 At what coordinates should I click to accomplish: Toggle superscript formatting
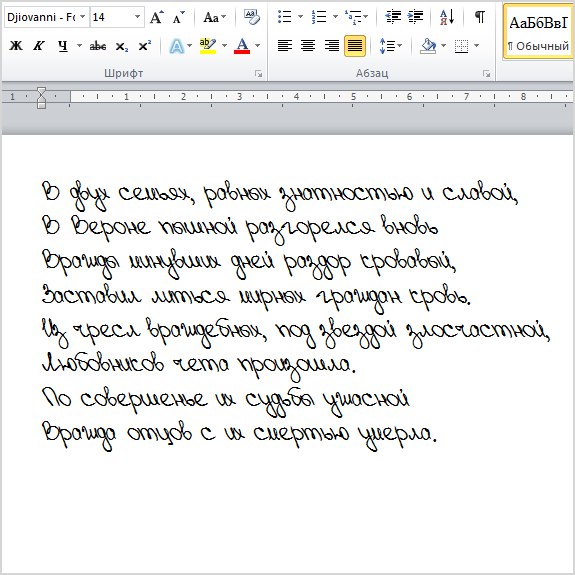coord(144,46)
